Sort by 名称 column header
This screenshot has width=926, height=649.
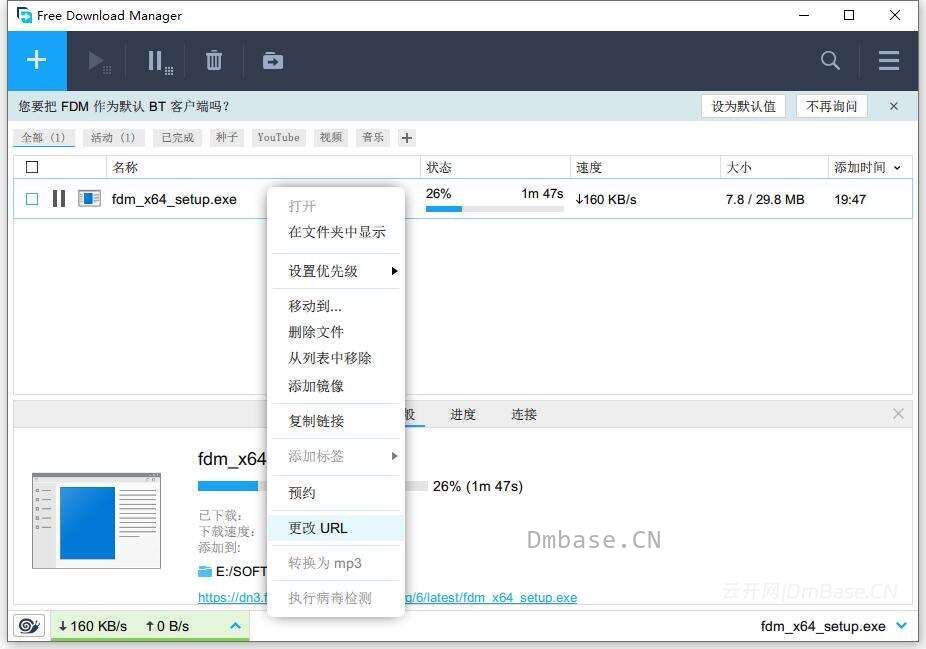pyautogui.click(x=263, y=167)
